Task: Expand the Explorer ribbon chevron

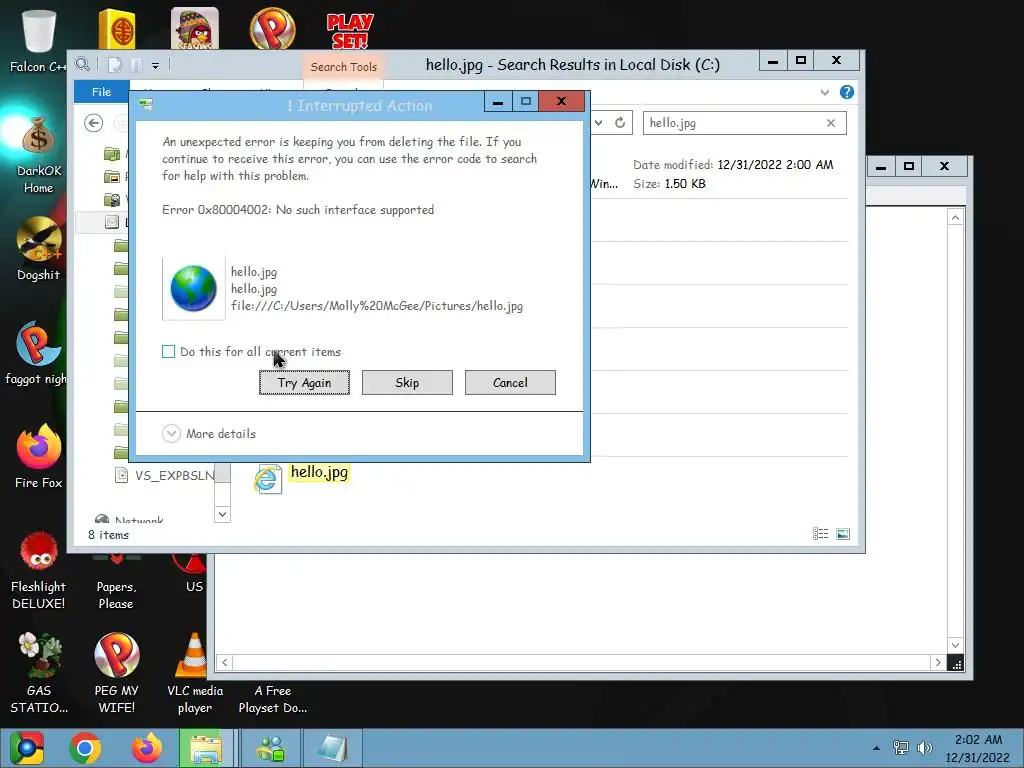Action: 825,92
